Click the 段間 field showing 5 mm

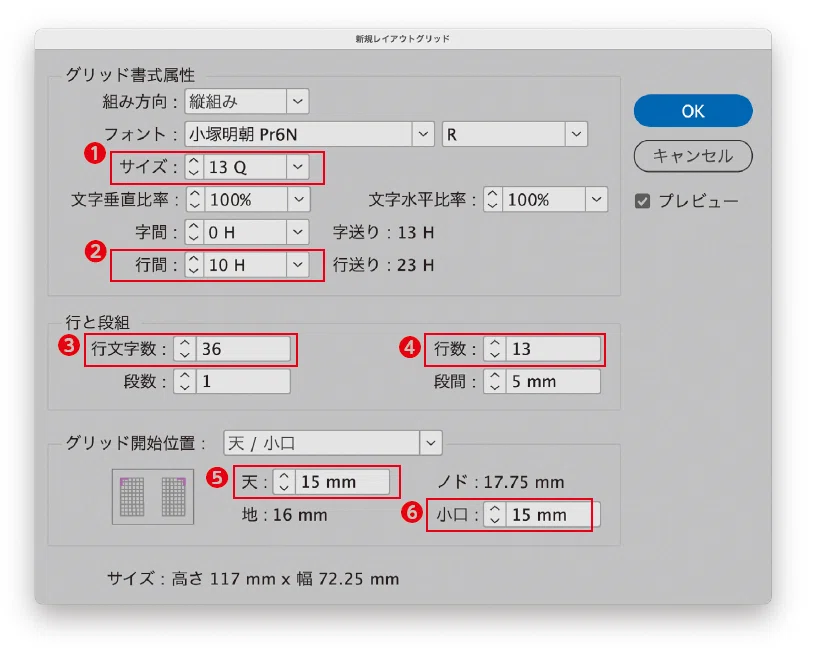coord(553,382)
